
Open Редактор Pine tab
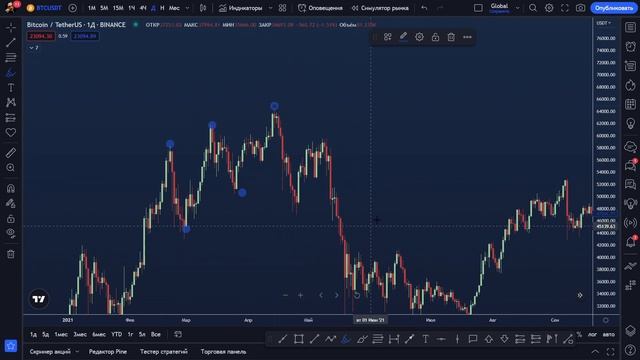pos(108,351)
